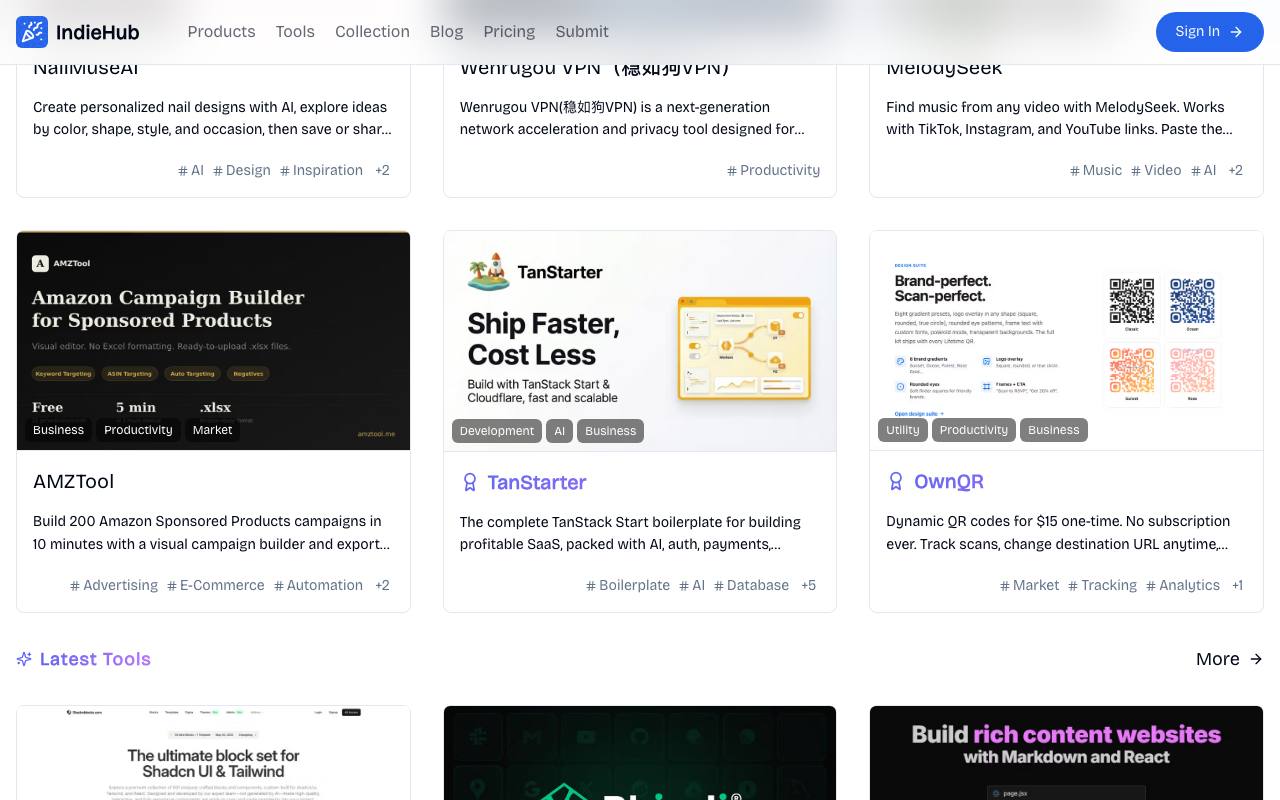Screen dimensions: 1280x800
Task: Click the +1 tag count on OwnQR
Action: (1238, 585)
